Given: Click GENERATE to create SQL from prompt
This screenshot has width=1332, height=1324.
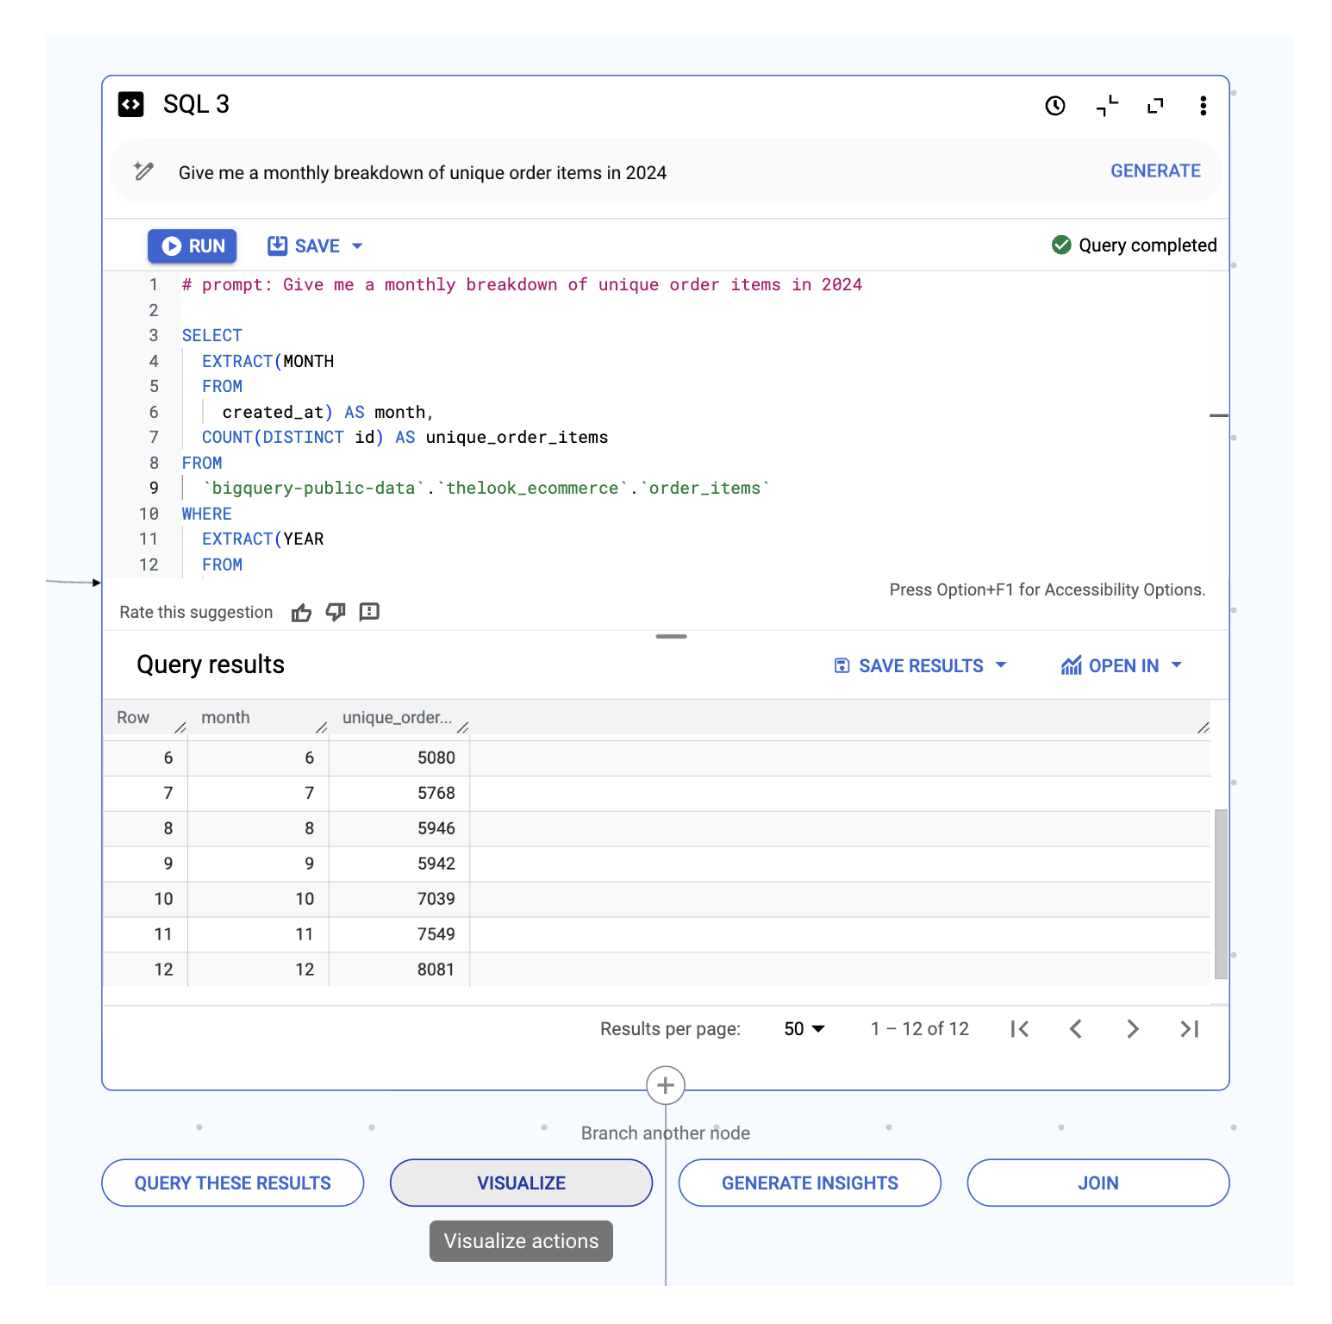Looking at the screenshot, I should [x=1155, y=171].
